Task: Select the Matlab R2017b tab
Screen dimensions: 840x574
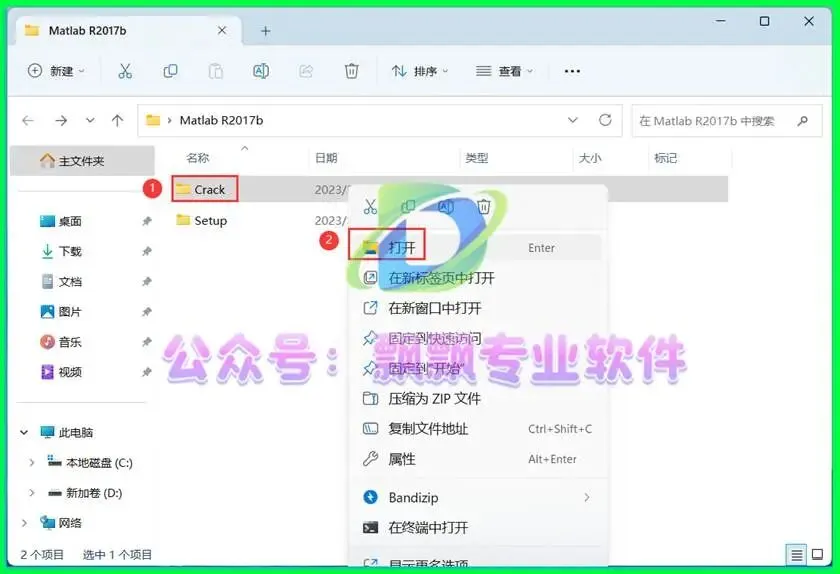Action: coord(129,31)
